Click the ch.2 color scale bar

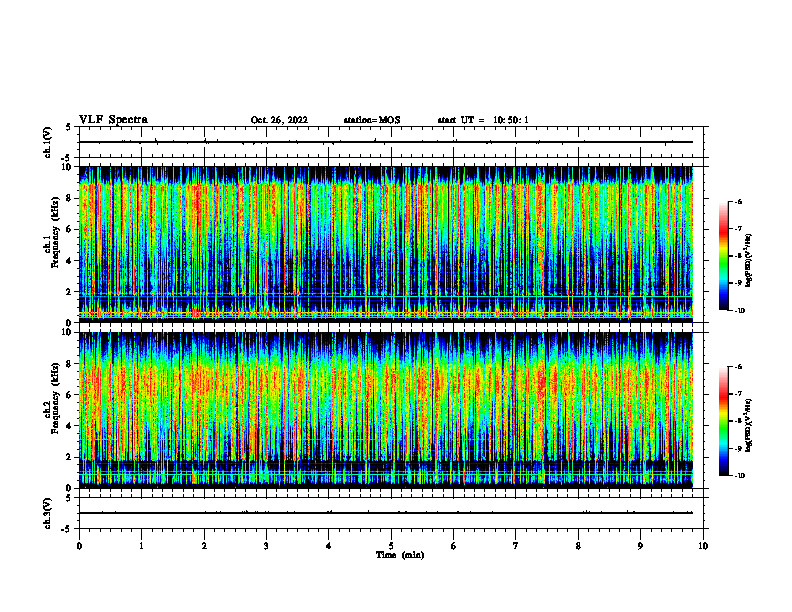pos(723,421)
